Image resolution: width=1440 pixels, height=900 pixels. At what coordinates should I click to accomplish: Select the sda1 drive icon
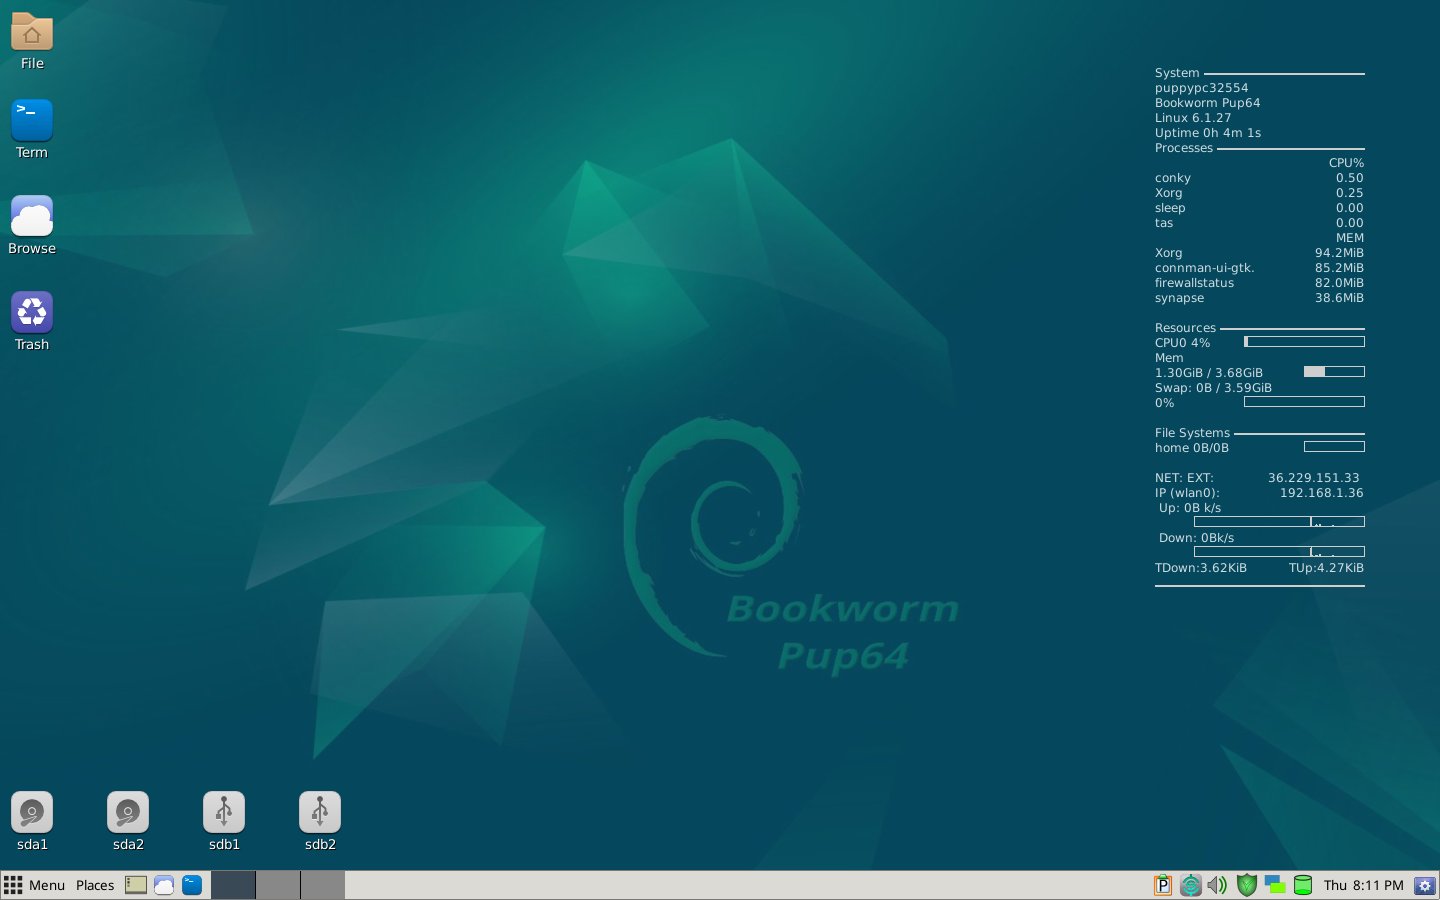[x=32, y=812]
